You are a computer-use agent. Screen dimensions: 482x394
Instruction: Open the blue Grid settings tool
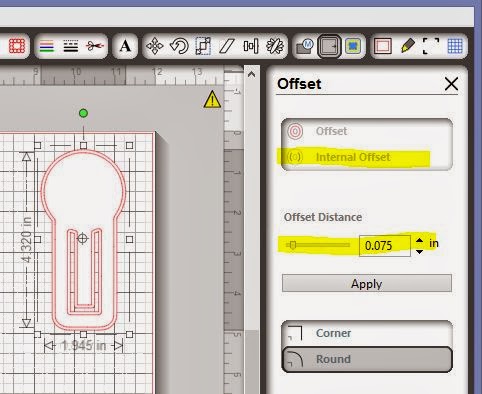point(455,46)
